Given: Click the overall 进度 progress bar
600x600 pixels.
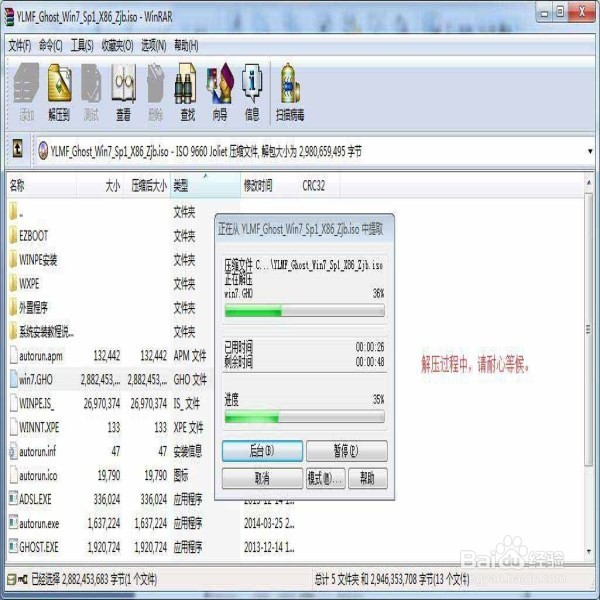Looking at the screenshot, I should click(305, 416).
